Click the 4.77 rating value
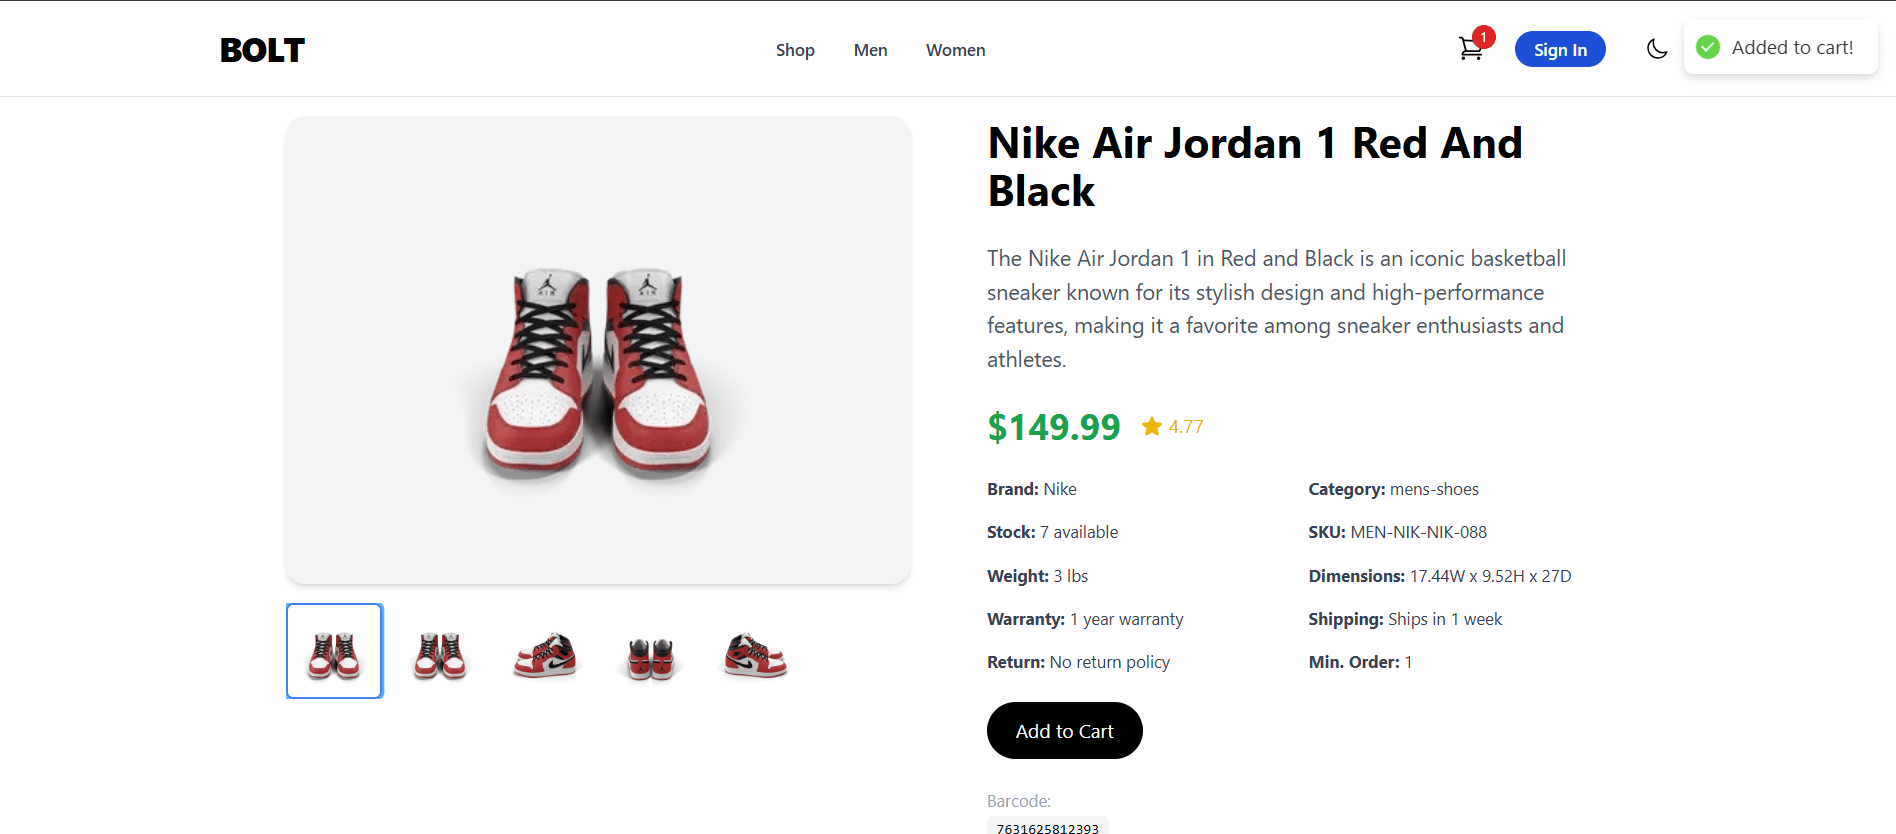 pyautogui.click(x=1186, y=426)
